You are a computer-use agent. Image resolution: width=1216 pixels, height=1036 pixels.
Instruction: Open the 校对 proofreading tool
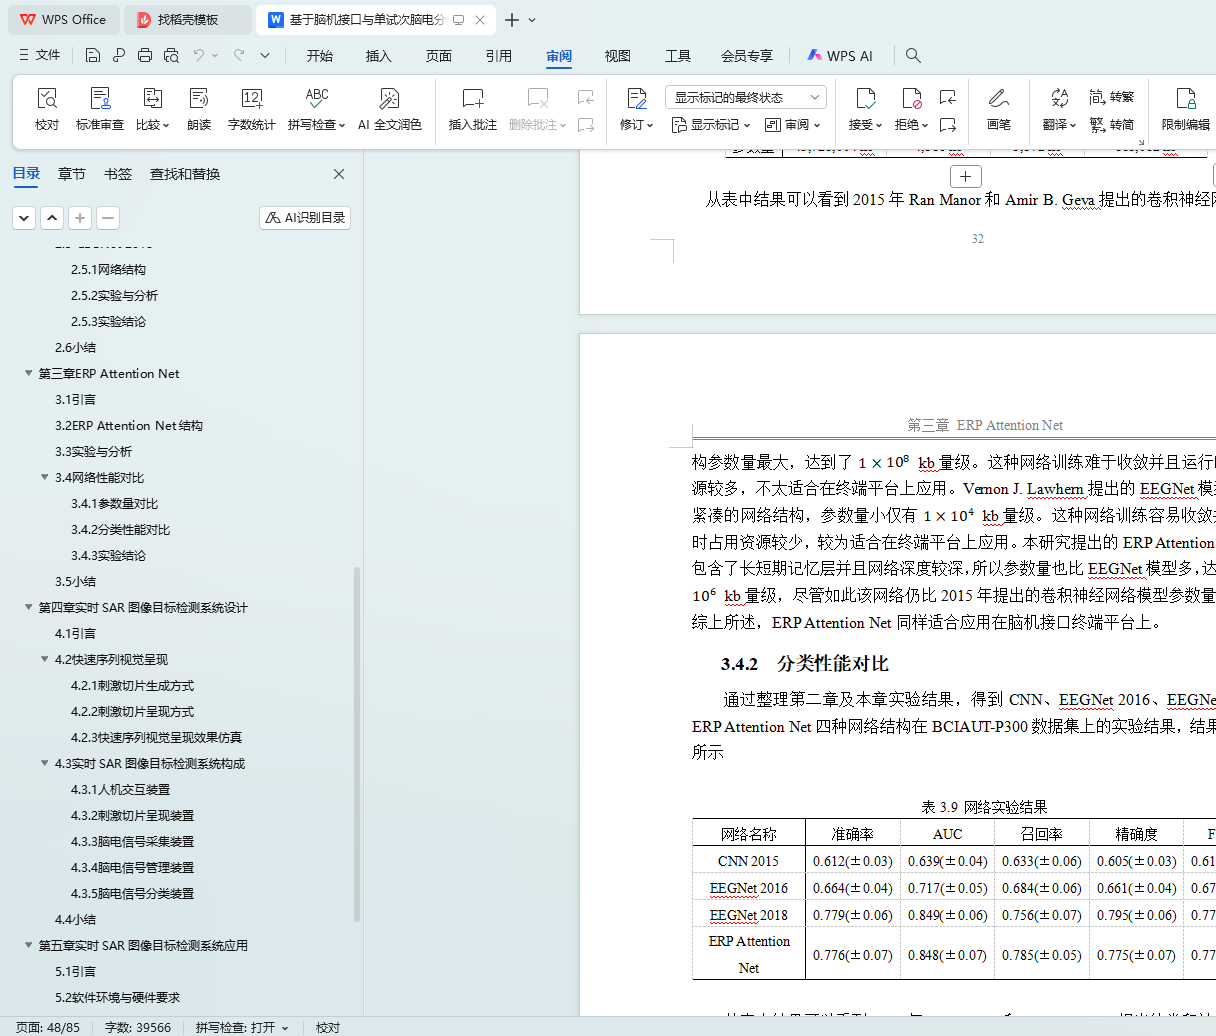(x=47, y=109)
